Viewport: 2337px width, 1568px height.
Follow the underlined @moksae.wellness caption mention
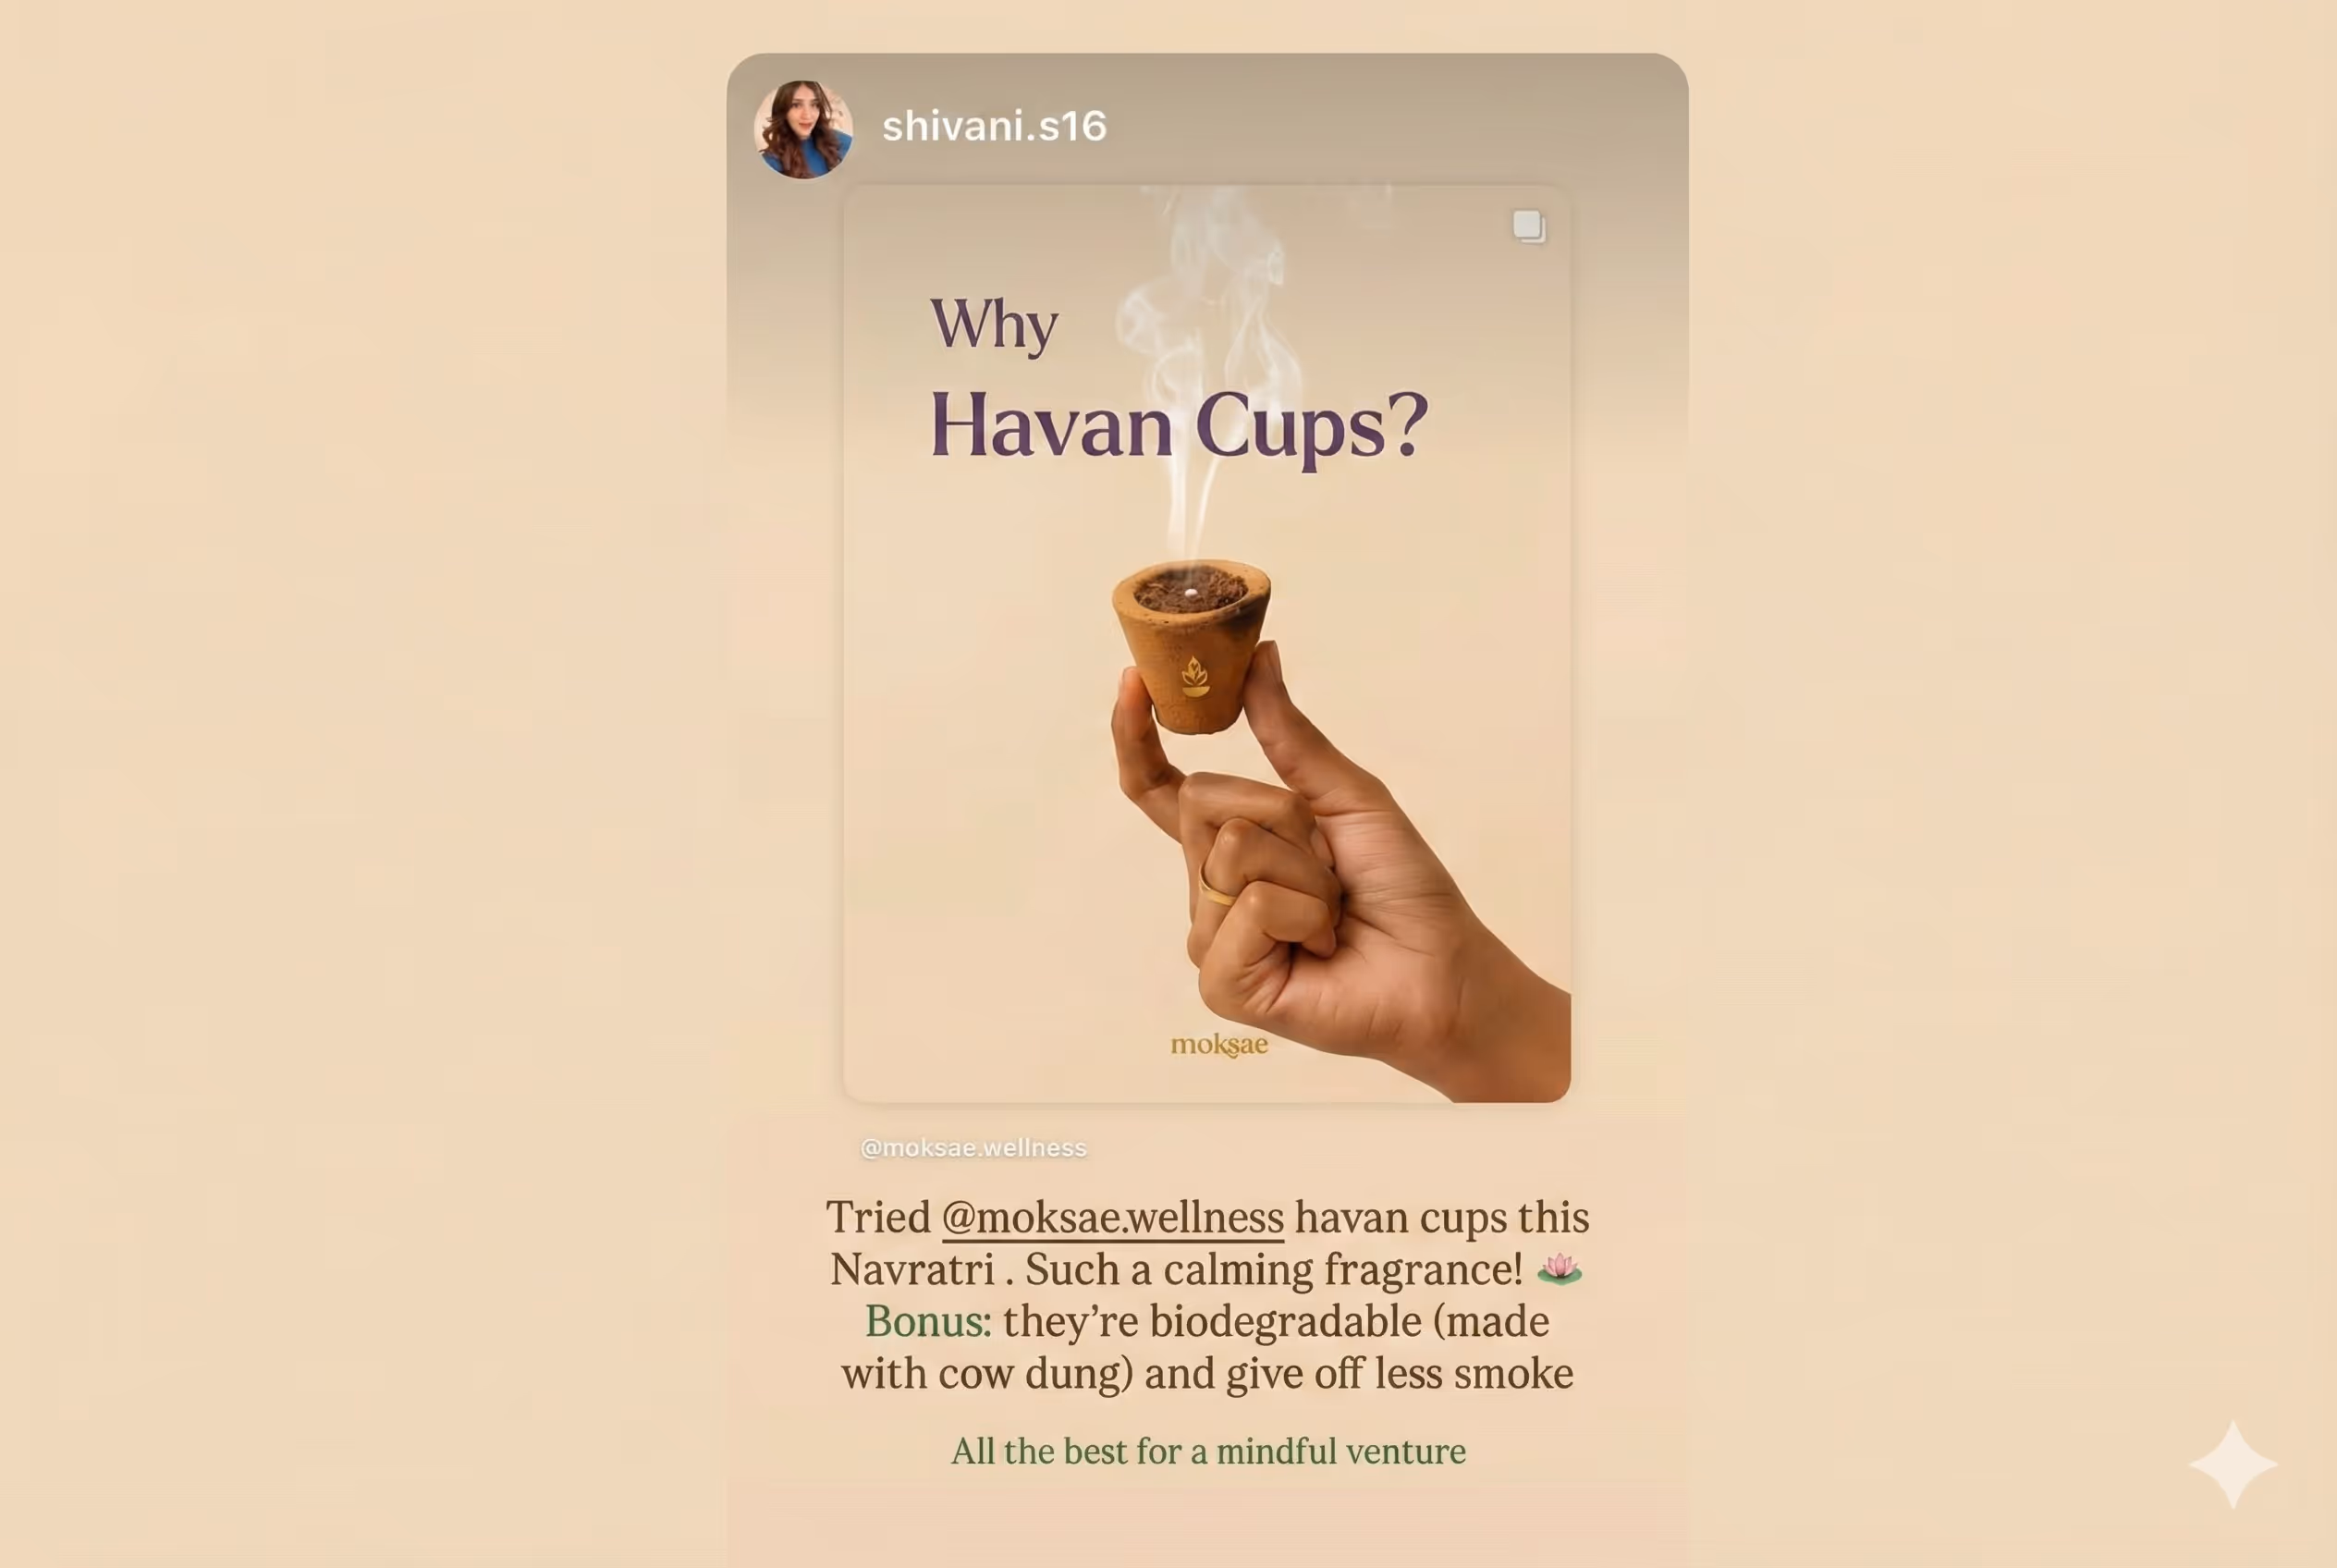(x=1112, y=1217)
